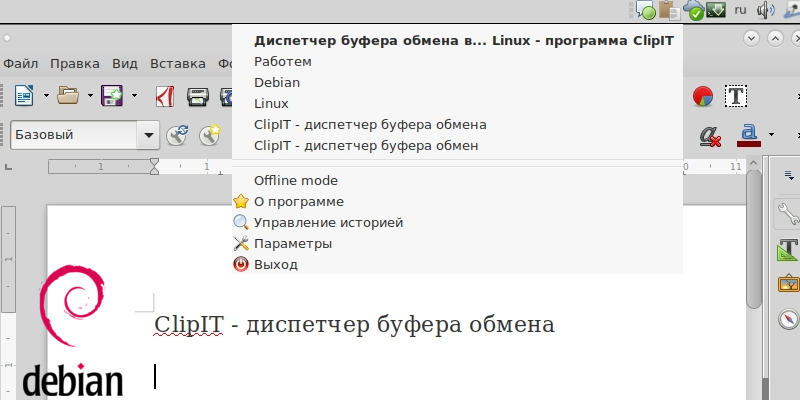Screen dimensions: 800x400
Task: Click the ruler tab-type corner button
Action: (8, 166)
